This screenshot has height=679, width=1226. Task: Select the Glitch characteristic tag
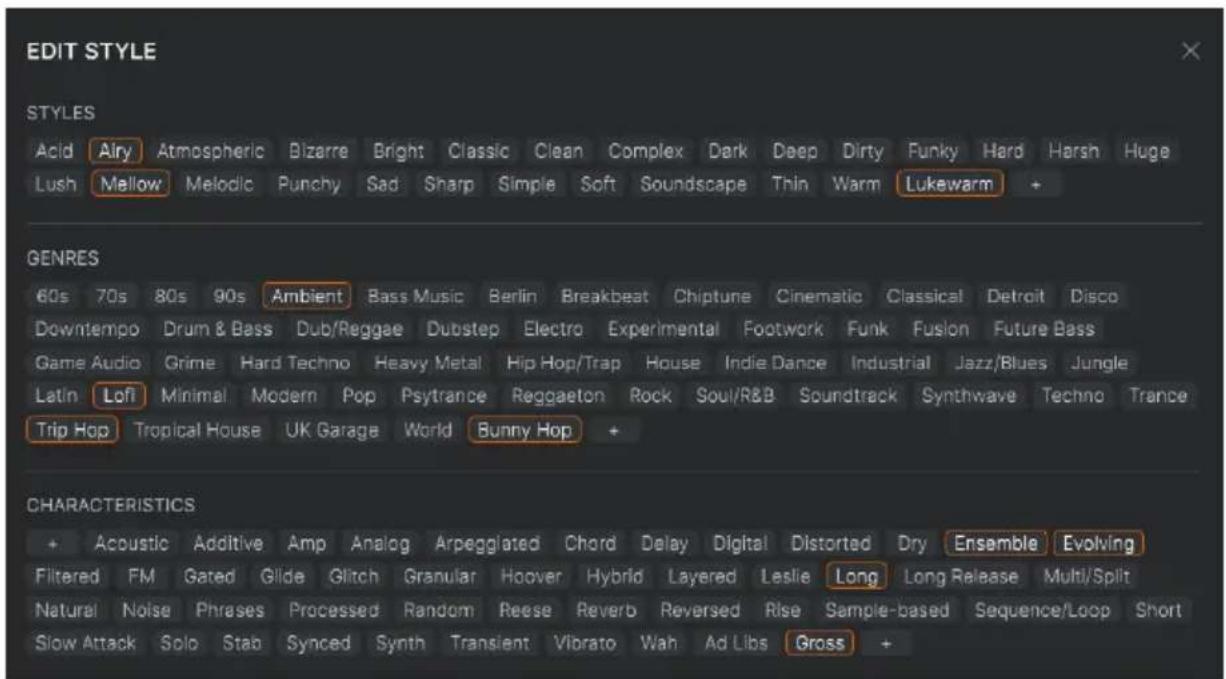(353, 577)
